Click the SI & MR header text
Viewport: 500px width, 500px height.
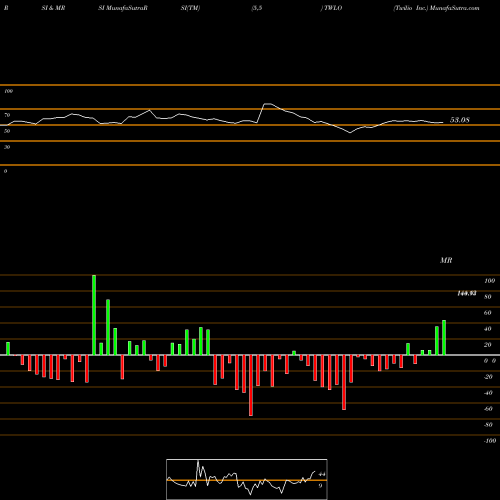[x=53, y=8]
